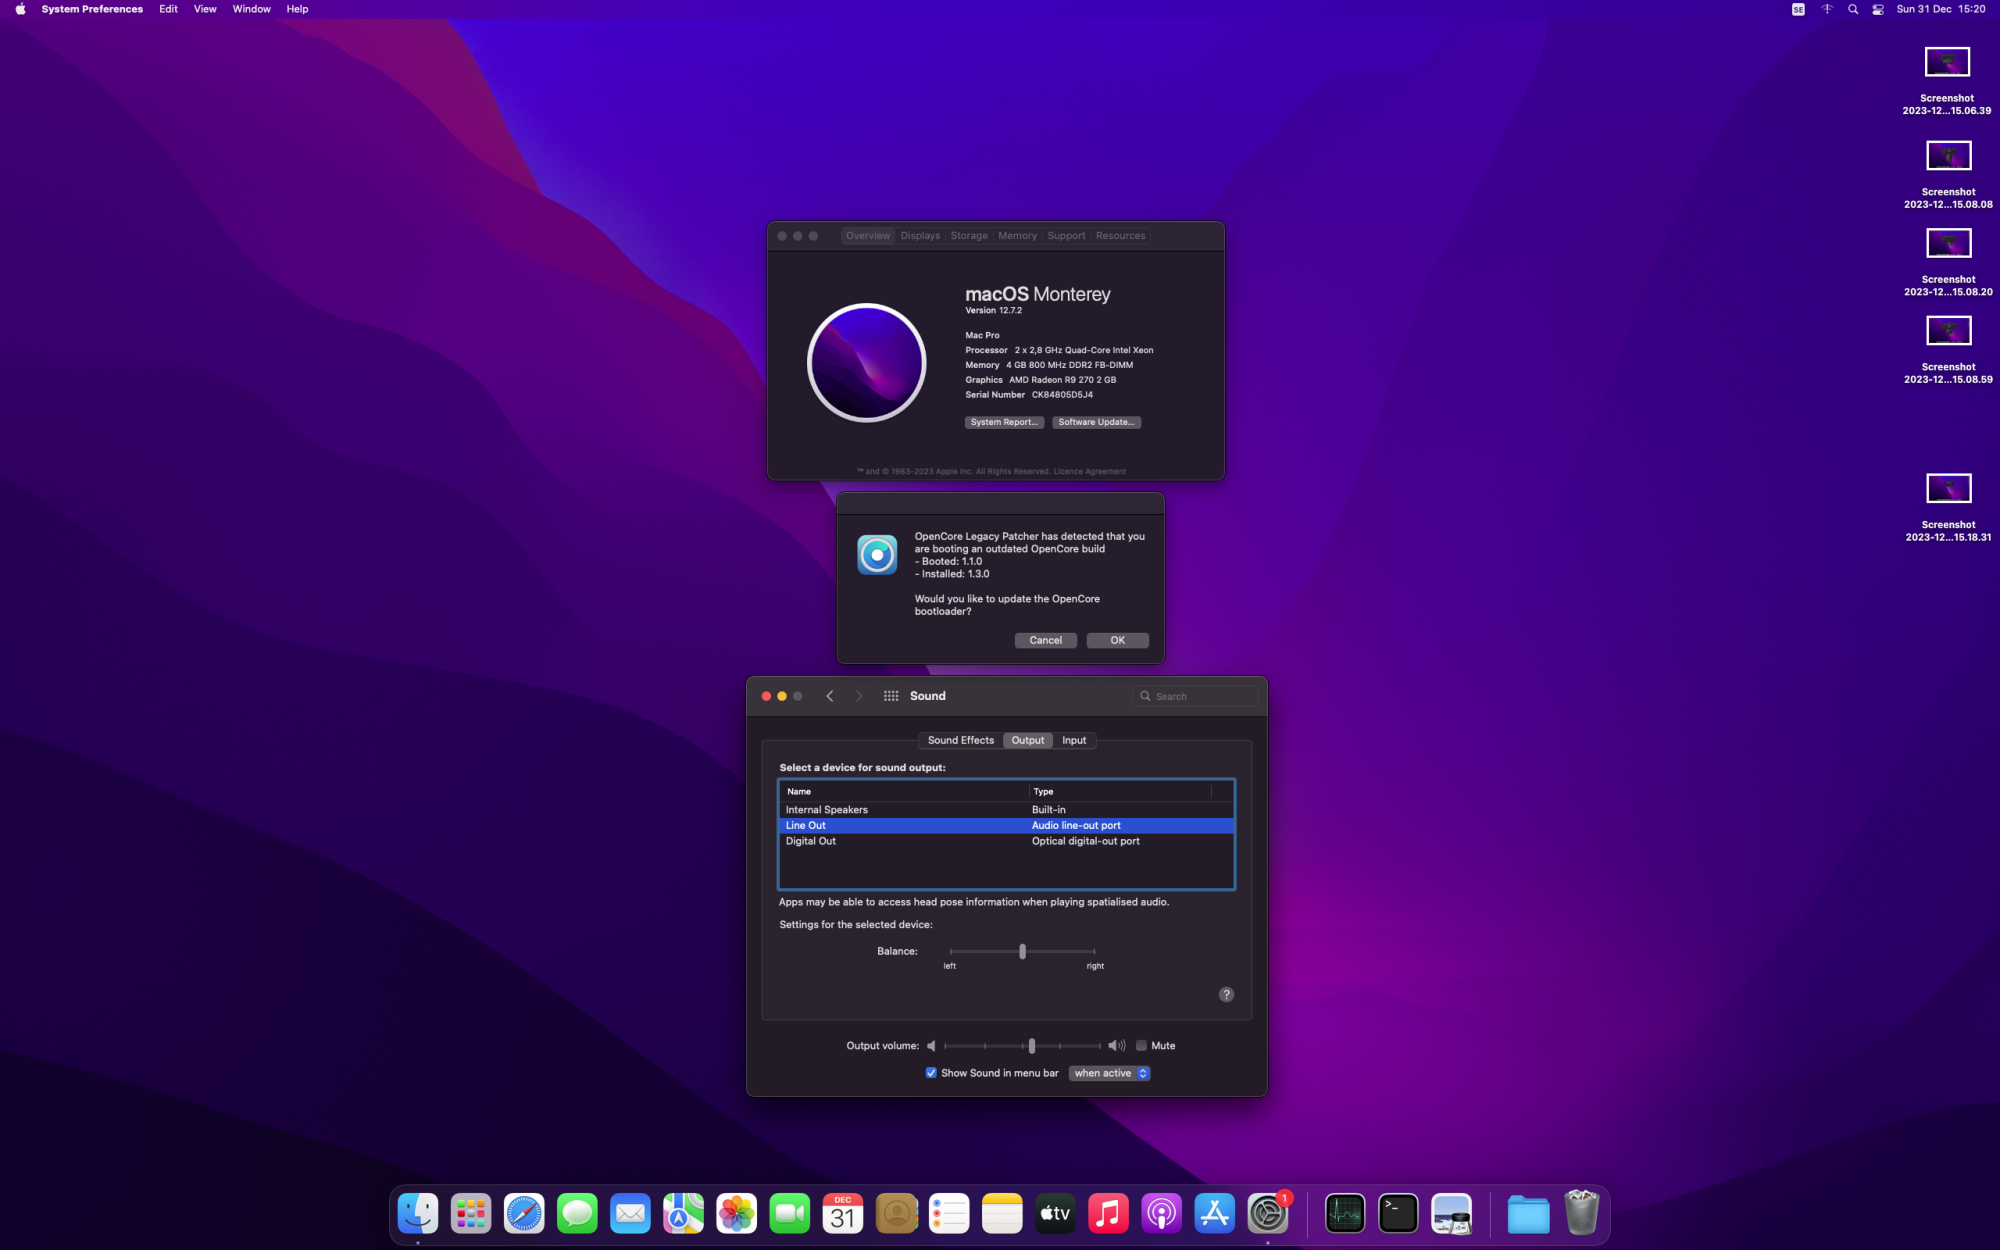
Task: Open the 'when active' popup menu
Action: click(1110, 1073)
